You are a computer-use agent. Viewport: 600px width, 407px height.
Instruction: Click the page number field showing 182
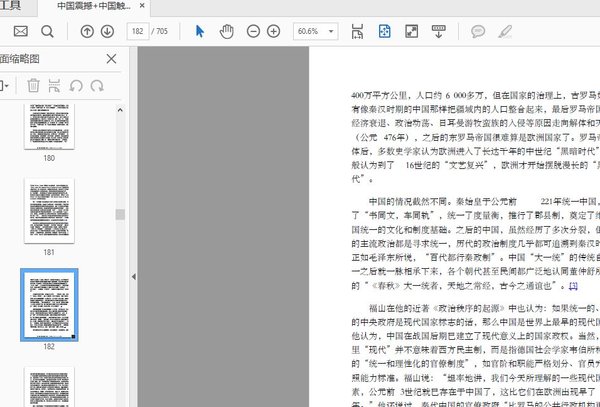point(140,31)
